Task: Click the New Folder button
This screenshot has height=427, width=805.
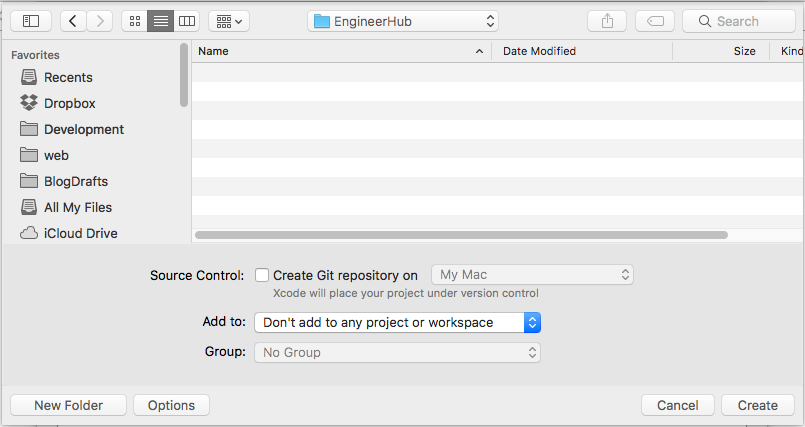Action: pos(68,405)
